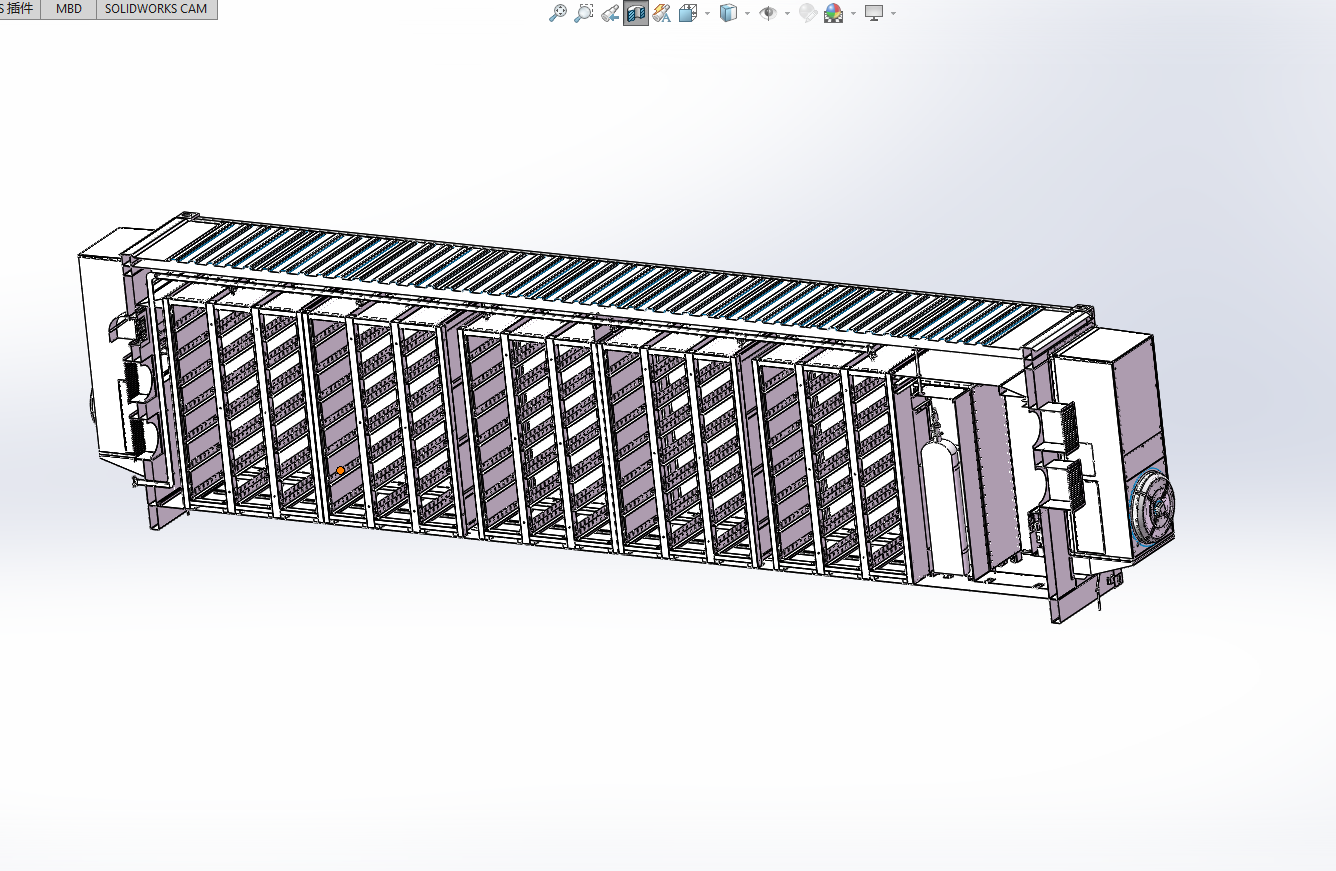
Task: Click the View Orientation cube icon
Action: pos(688,13)
